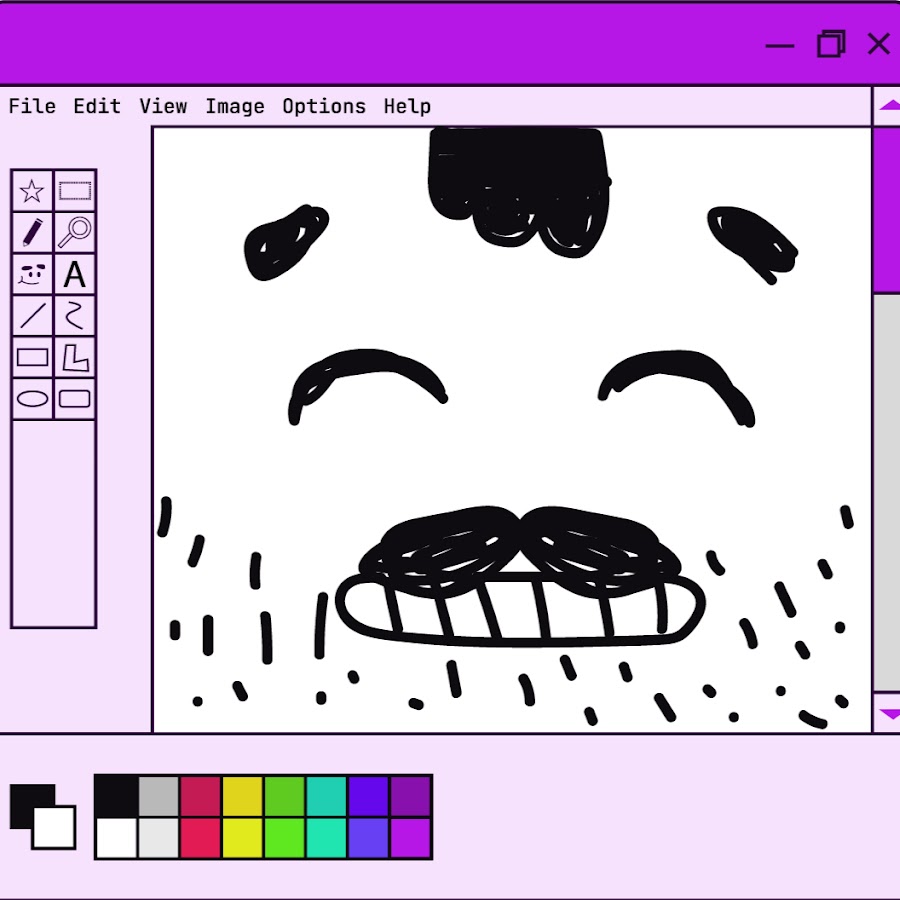Pick the periwinkle blue swatch in bottom row
The image size is (900, 900).
(x=368, y=838)
